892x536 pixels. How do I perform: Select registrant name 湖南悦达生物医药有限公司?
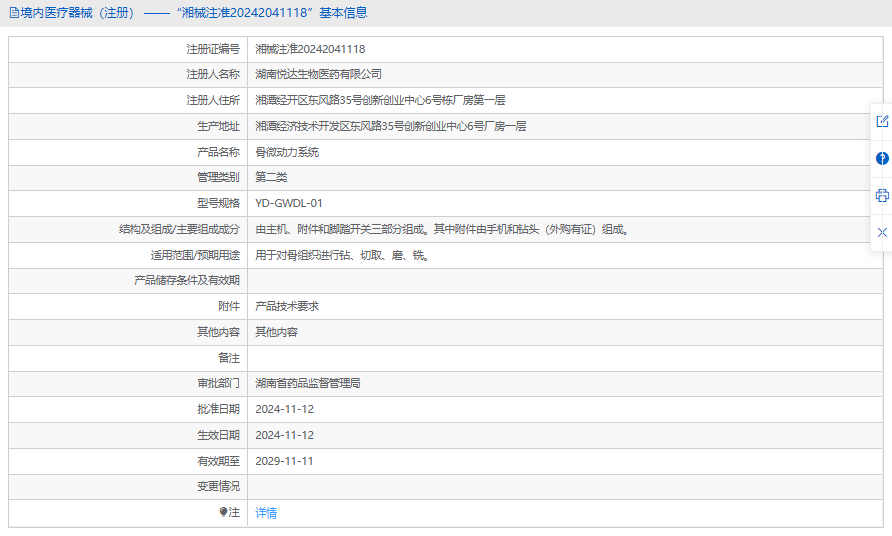click(x=319, y=74)
